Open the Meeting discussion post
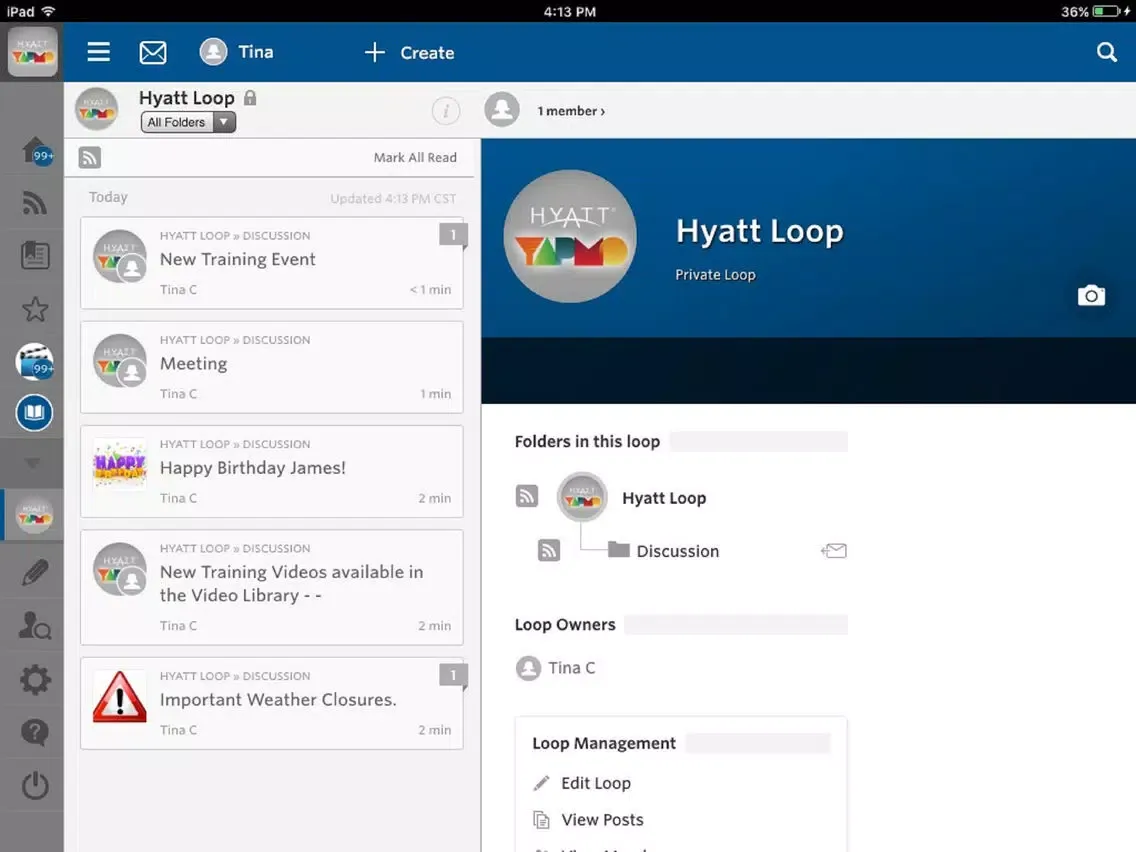The width and height of the screenshot is (1136, 852). pos(272,367)
